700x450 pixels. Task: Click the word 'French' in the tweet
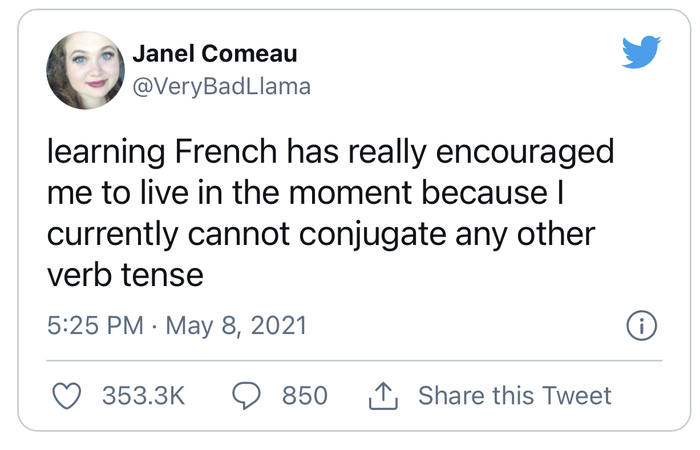(224, 153)
